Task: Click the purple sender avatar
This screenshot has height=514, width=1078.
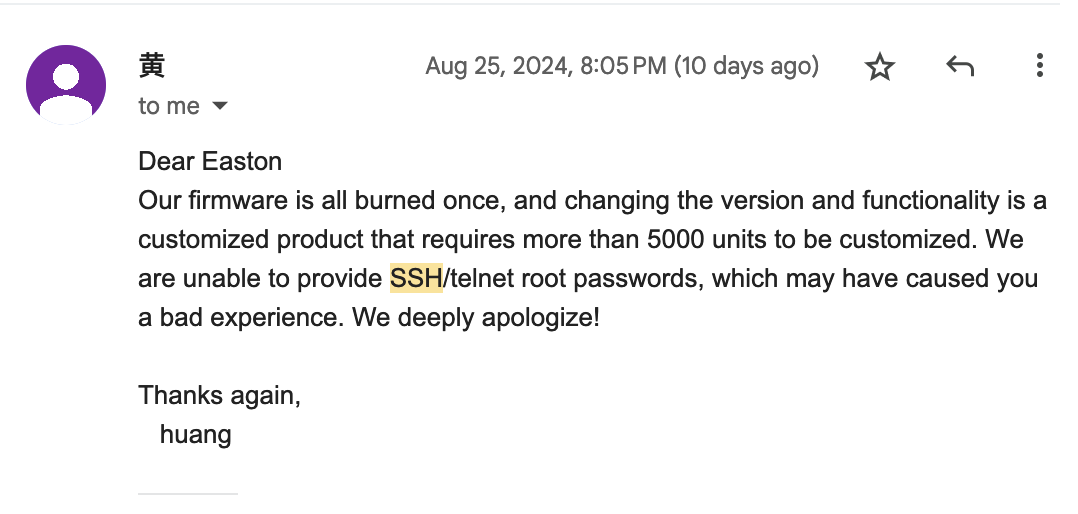Action: (x=66, y=85)
